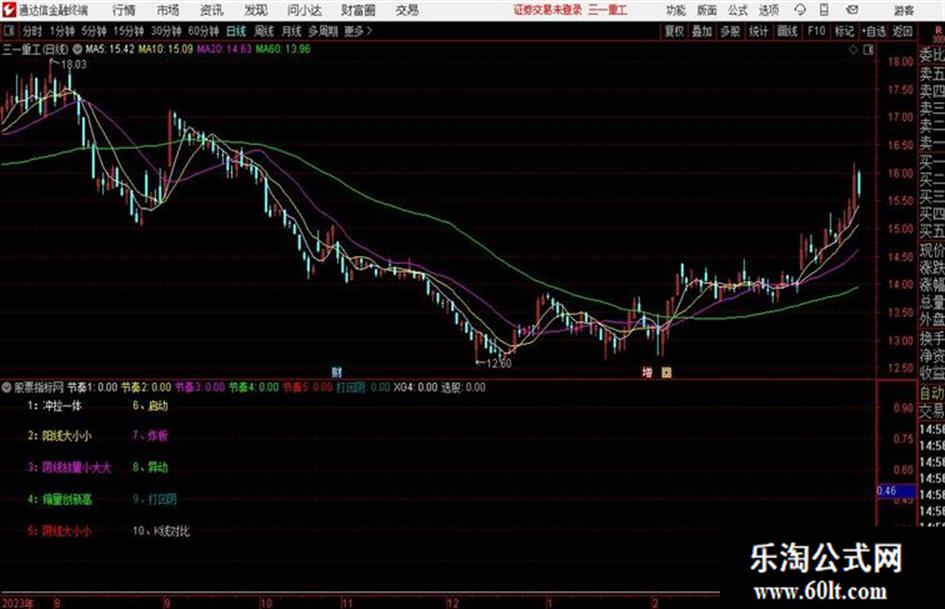
Task: Click the 复权 toolbar button
Action: click(674, 31)
